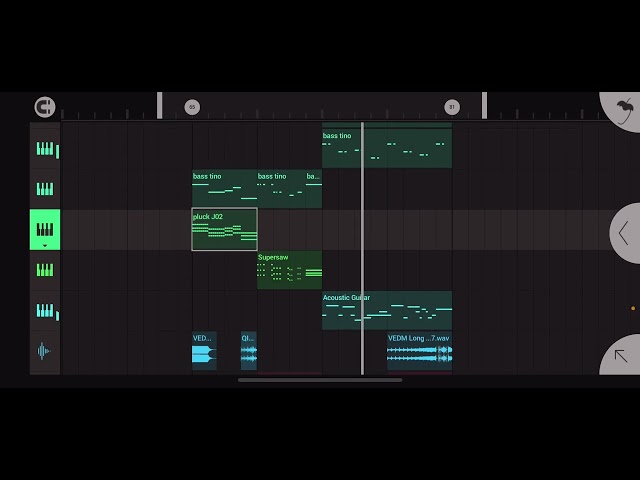Select the pluck J02 clip
The image size is (640, 480).
(224, 229)
